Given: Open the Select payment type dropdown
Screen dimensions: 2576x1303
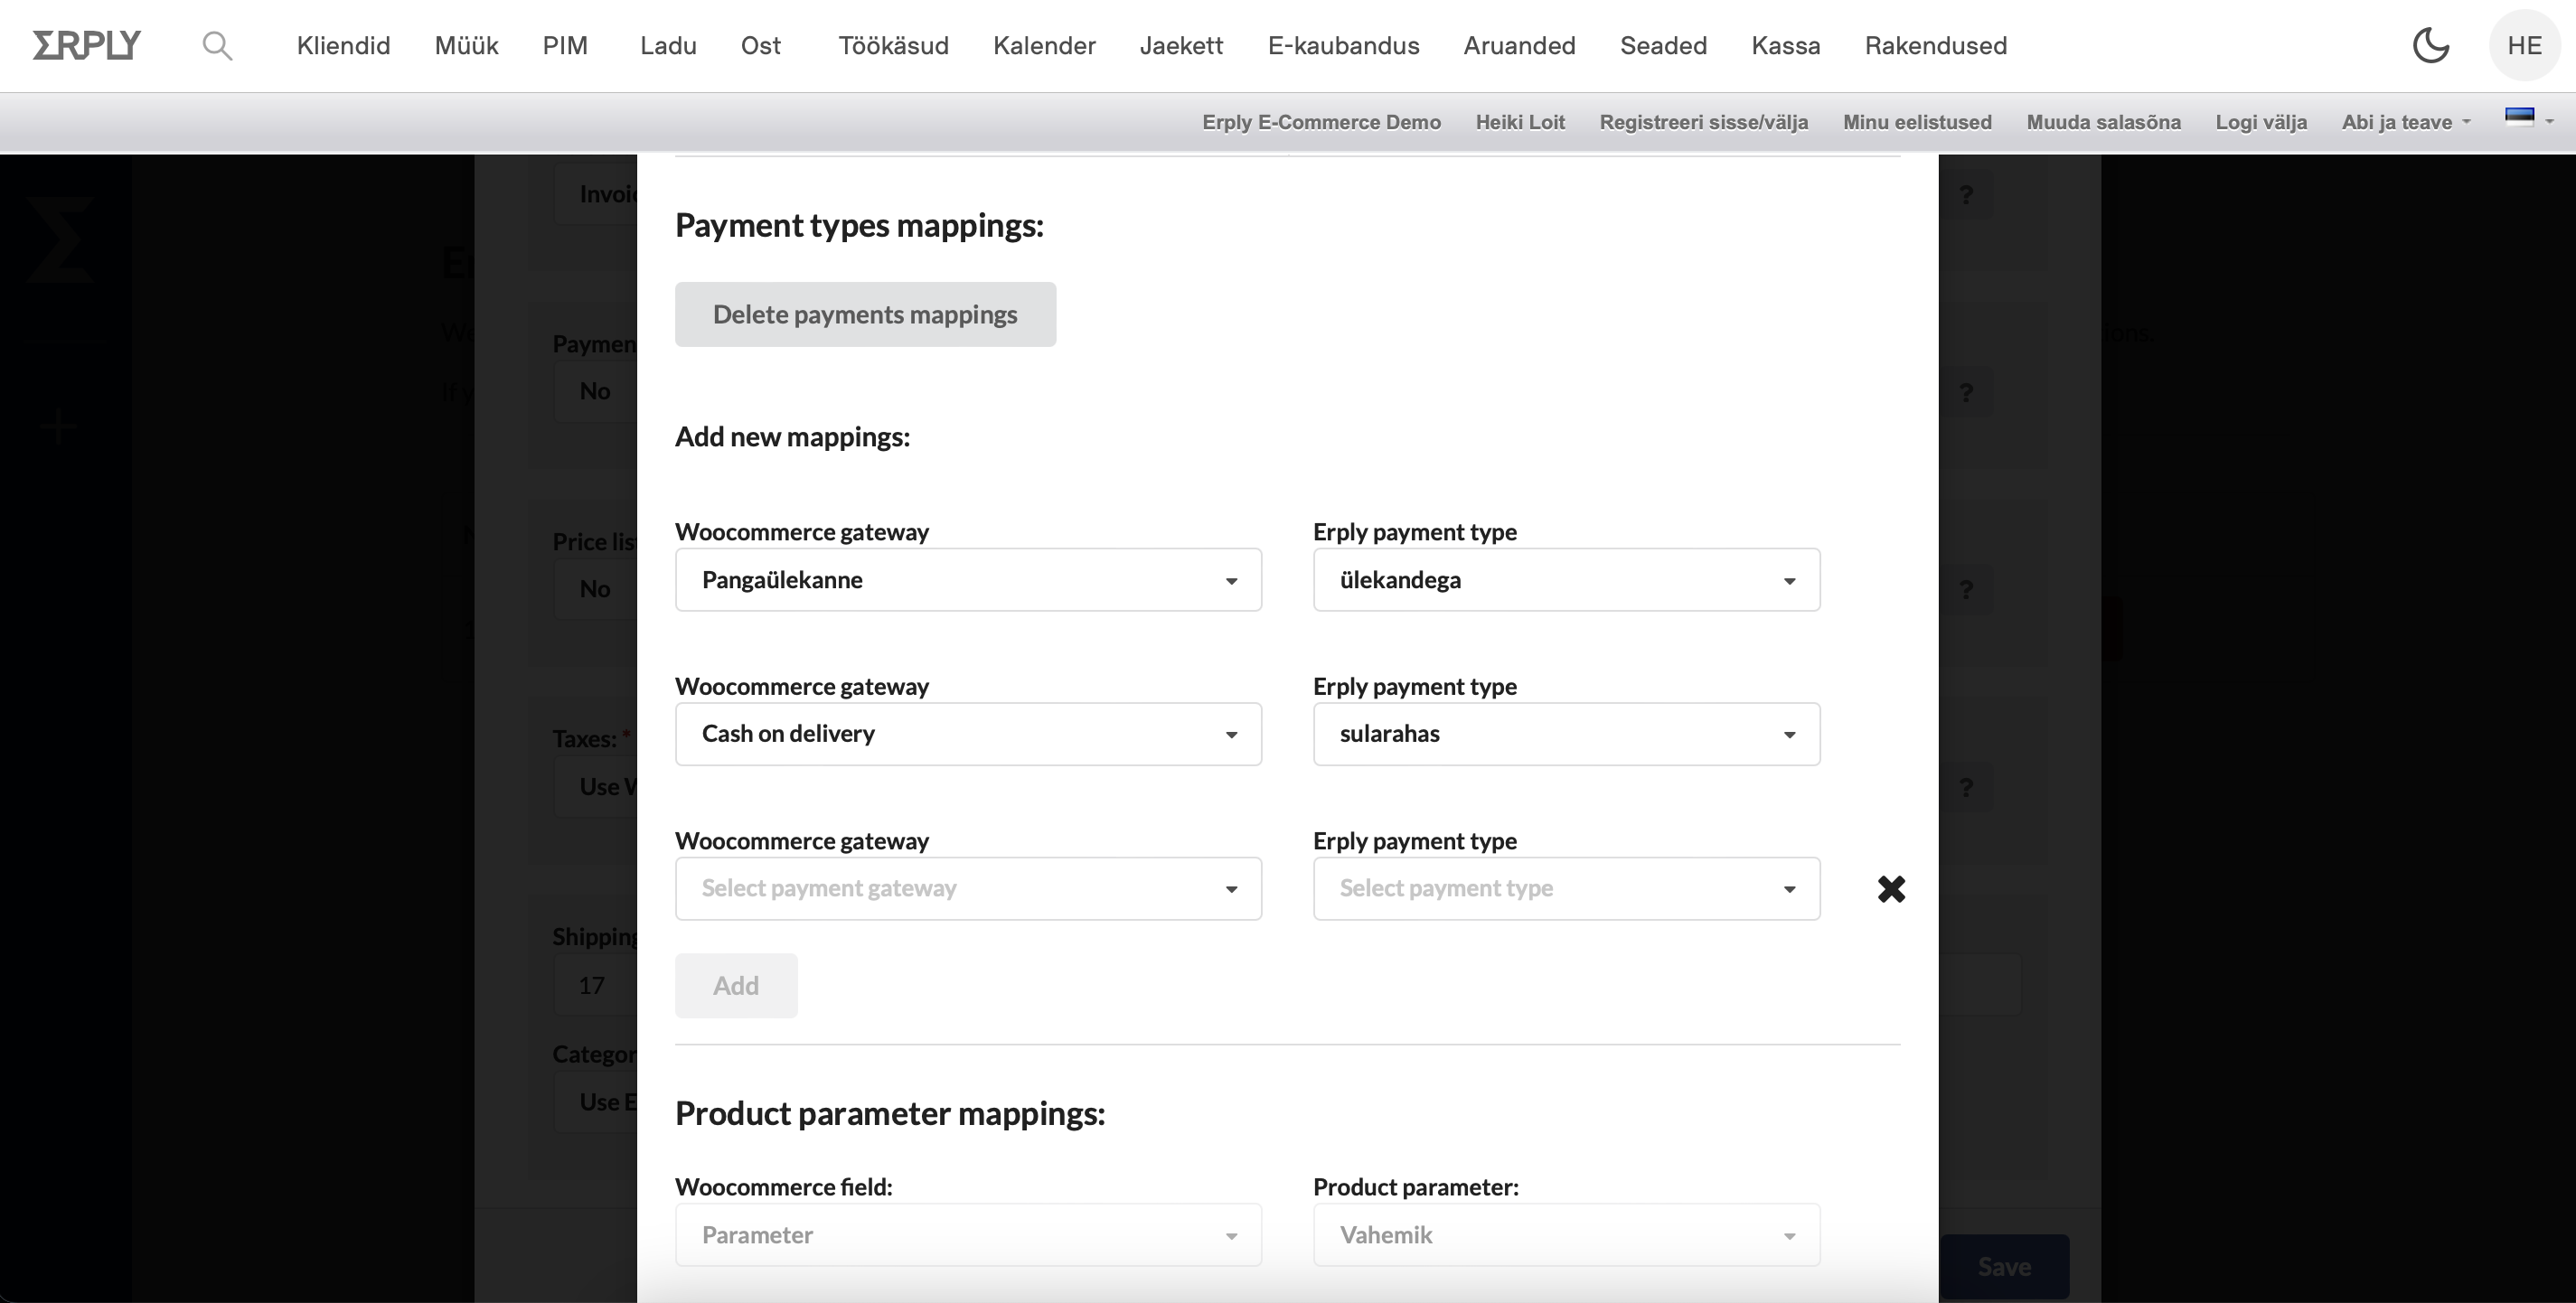Looking at the screenshot, I should [1566, 888].
